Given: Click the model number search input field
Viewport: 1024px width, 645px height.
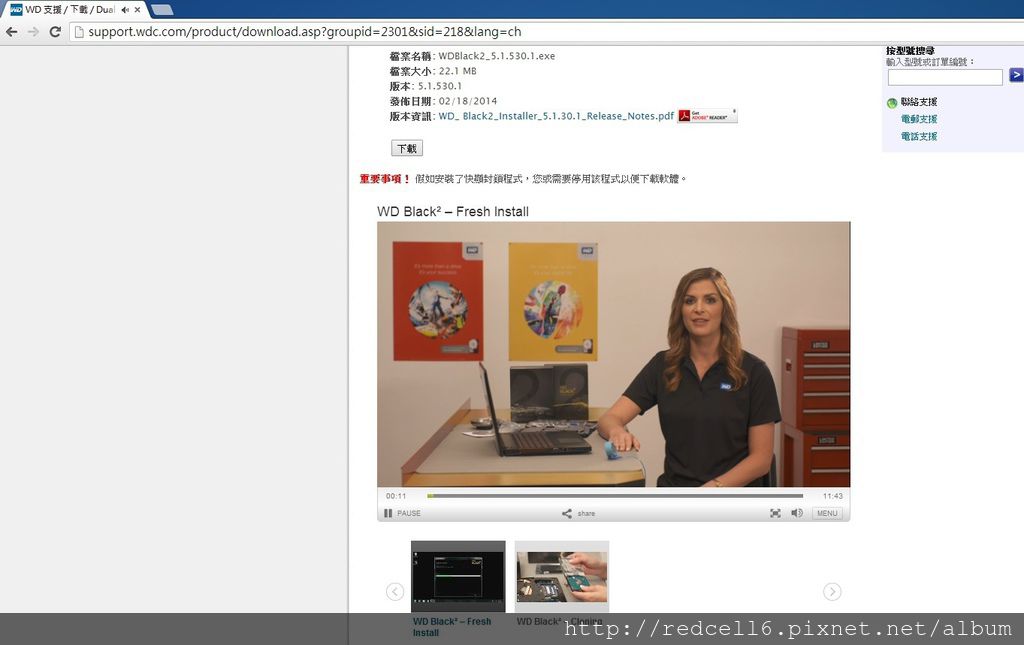Looking at the screenshot, I should tap(945, 77).
